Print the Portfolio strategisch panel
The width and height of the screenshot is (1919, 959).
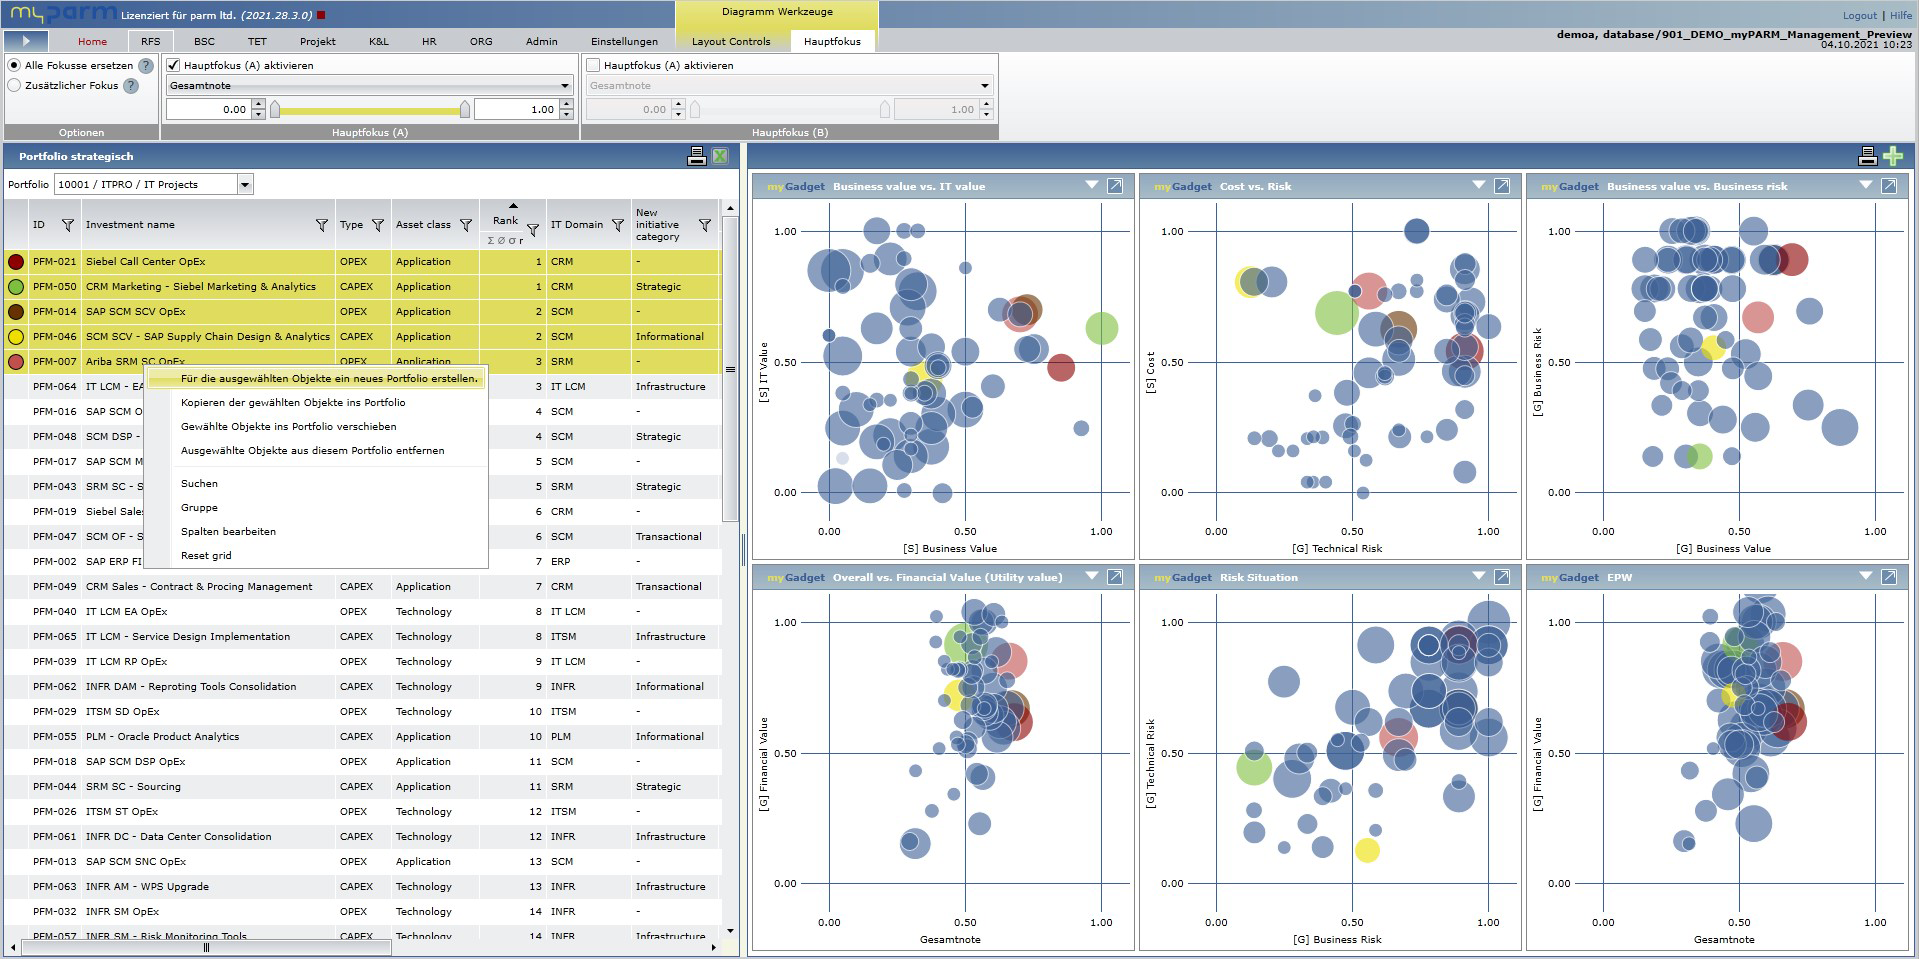pos(697,156)
